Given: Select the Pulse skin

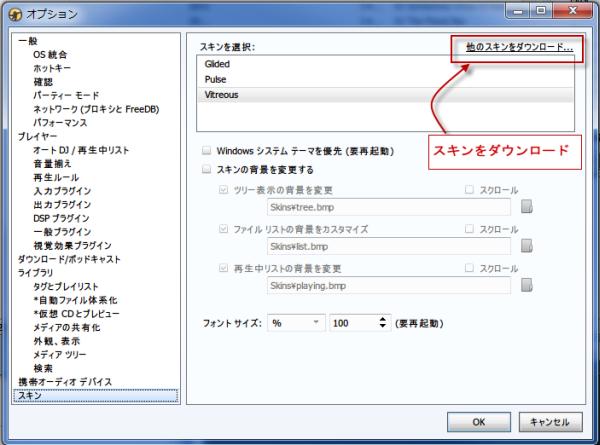Looking at the screenshot, I should (385, 79).
